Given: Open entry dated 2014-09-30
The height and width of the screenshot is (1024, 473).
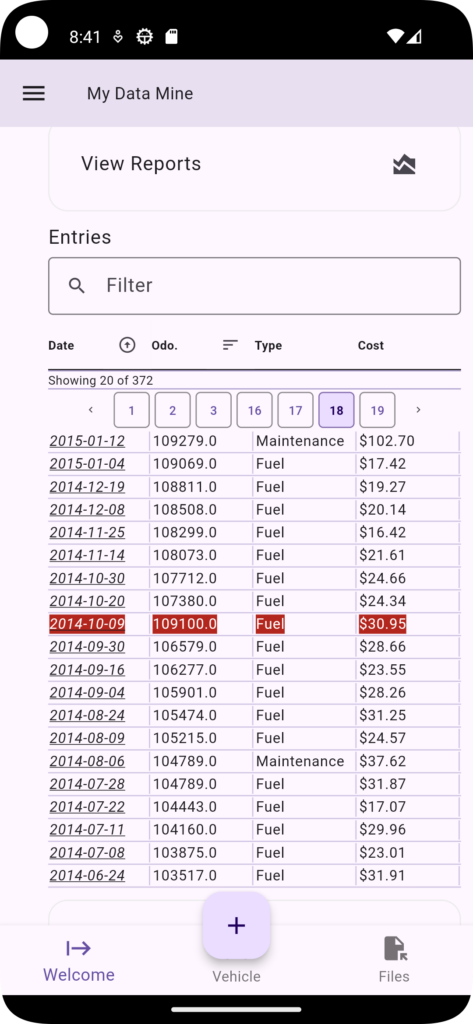Looking at the screenshot, I should [87, 647].
